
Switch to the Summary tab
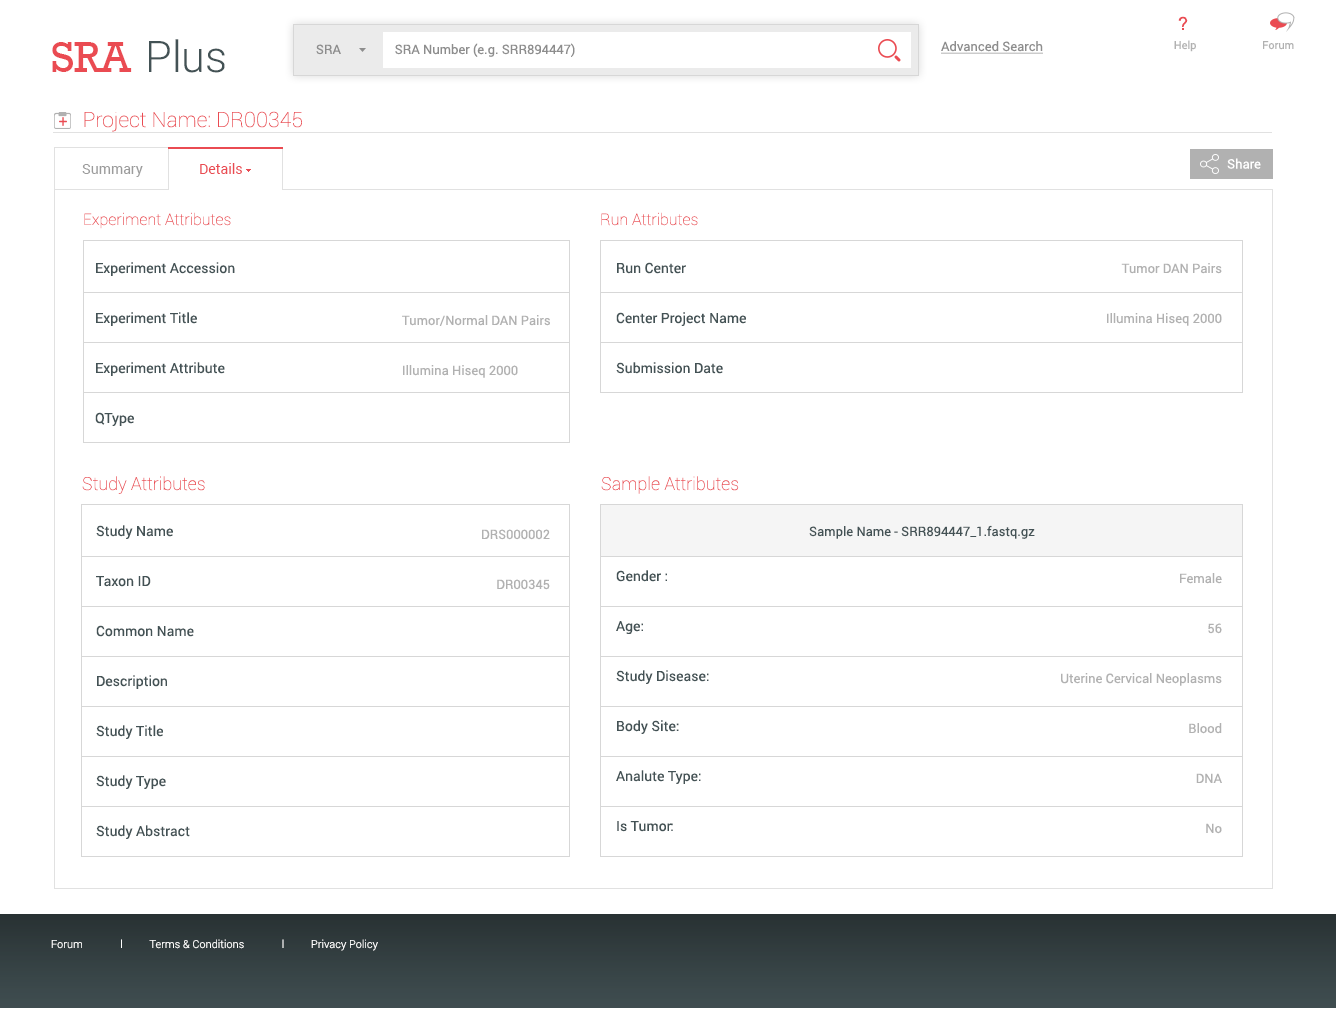point(112,169)
